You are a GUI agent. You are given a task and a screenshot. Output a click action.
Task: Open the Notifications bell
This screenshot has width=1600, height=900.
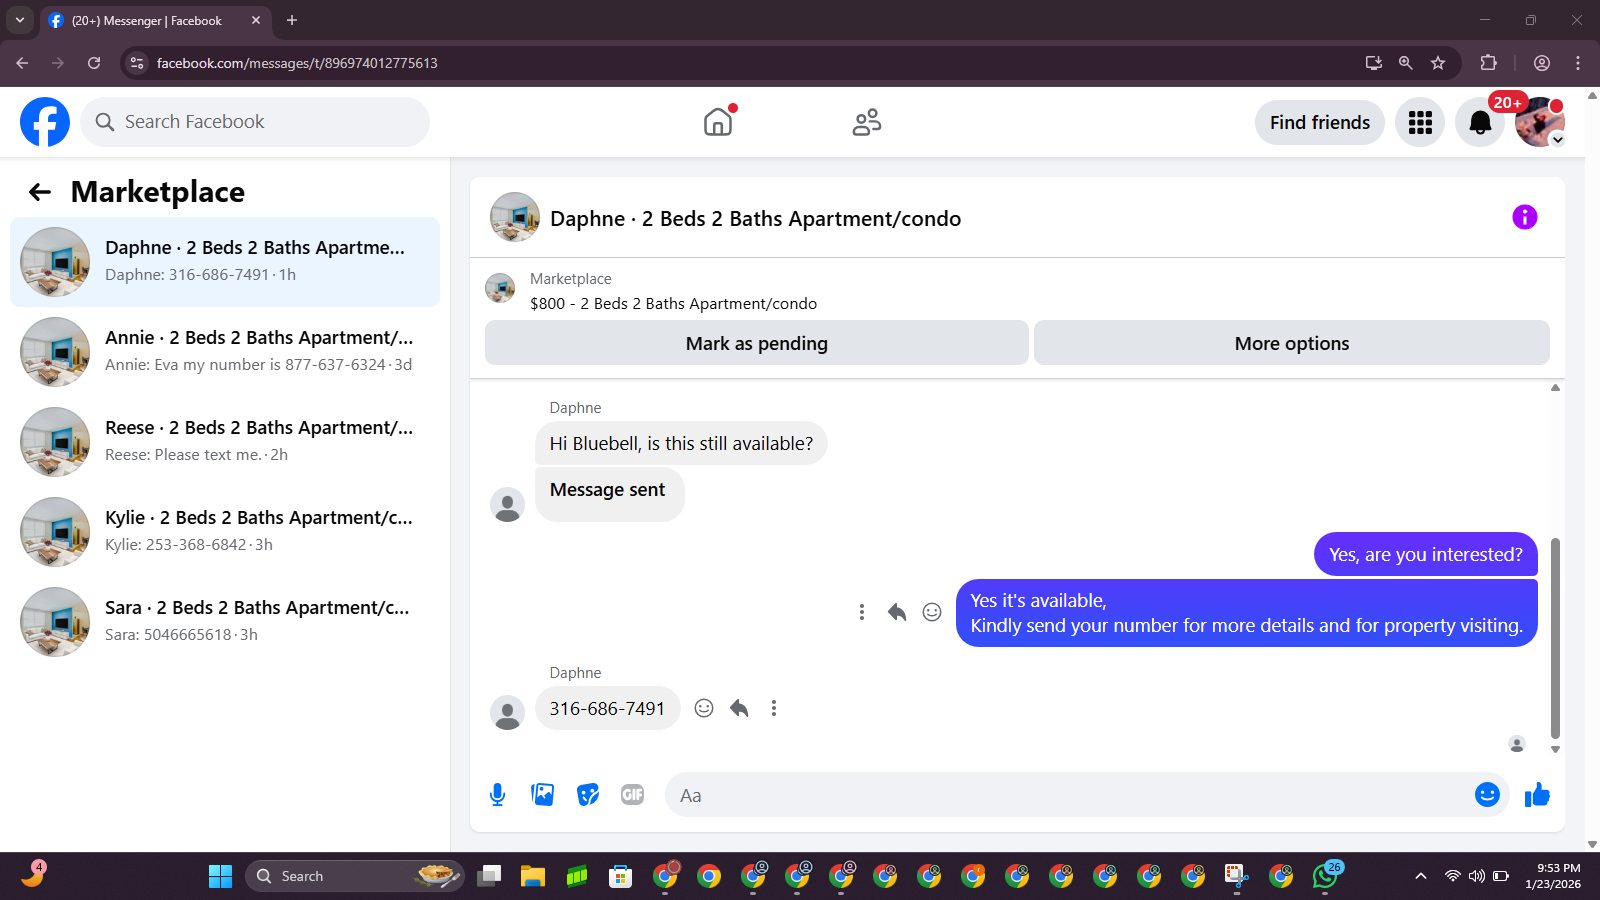[x=1480, y=123]
